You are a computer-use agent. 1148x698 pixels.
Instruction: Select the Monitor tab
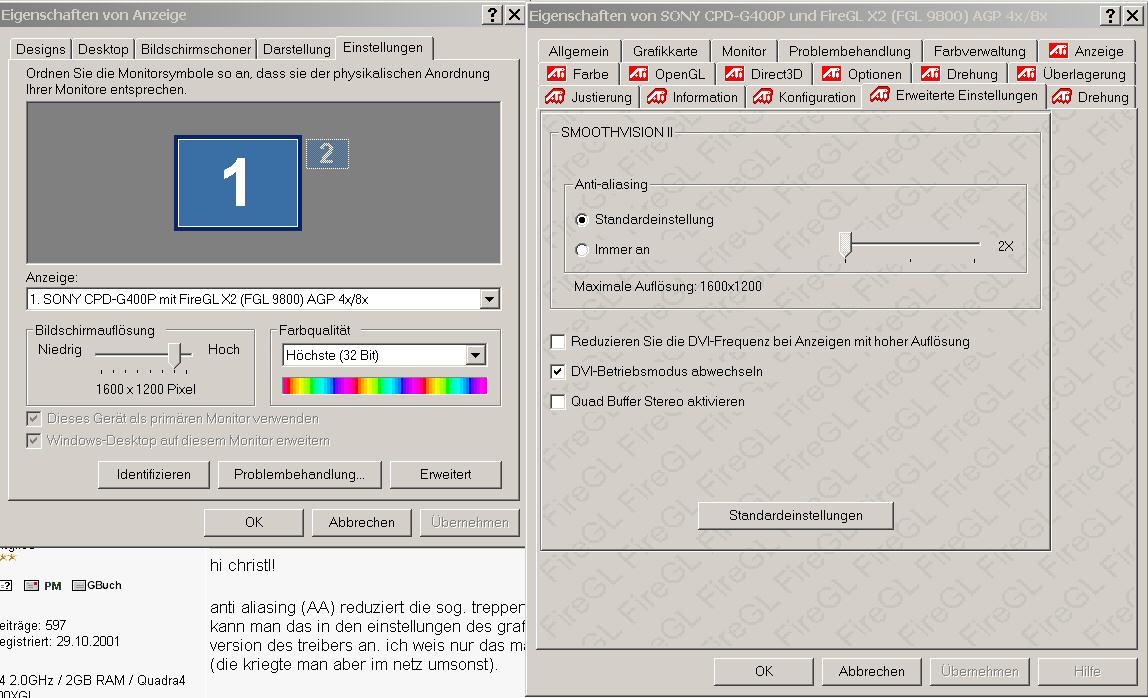pos(744,51)
